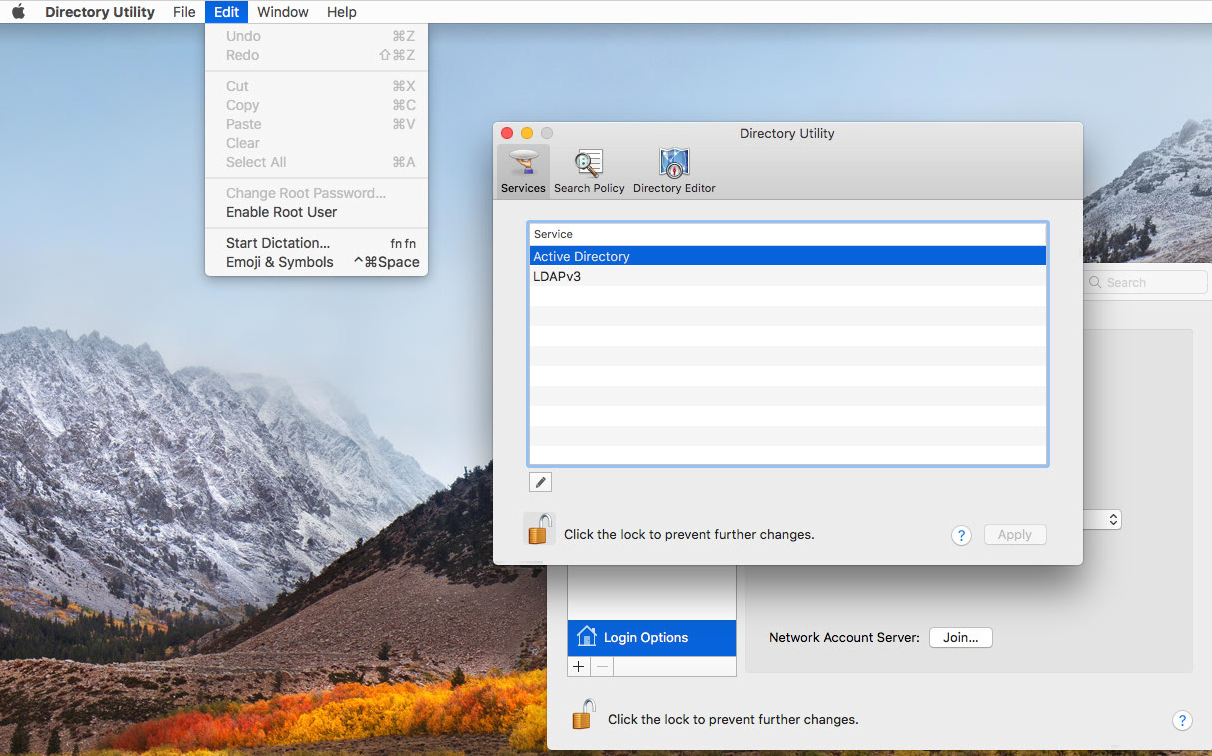Select the LDAPv3 service row

click(788, 276)
